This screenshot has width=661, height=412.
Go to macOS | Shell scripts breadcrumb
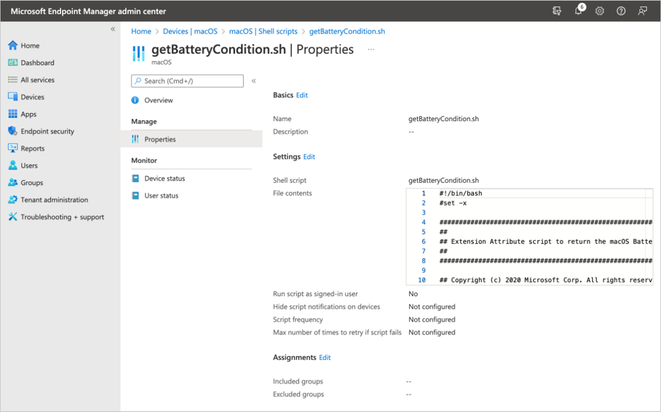click(x=263, y=31)
